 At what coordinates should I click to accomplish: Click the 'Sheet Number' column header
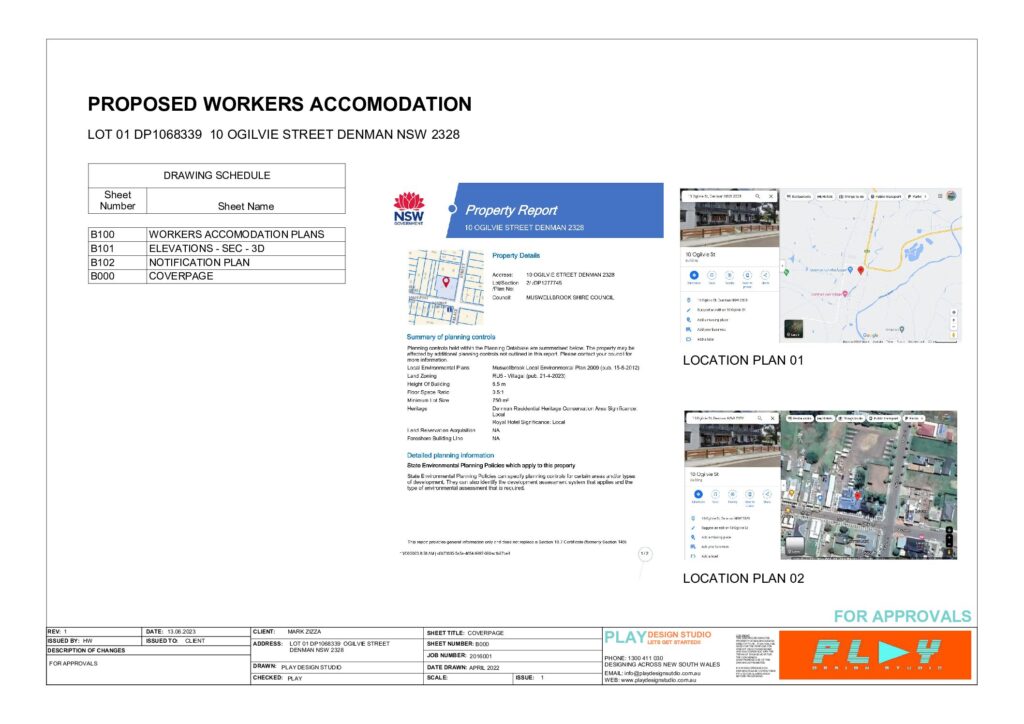click(x=118, y=200)
